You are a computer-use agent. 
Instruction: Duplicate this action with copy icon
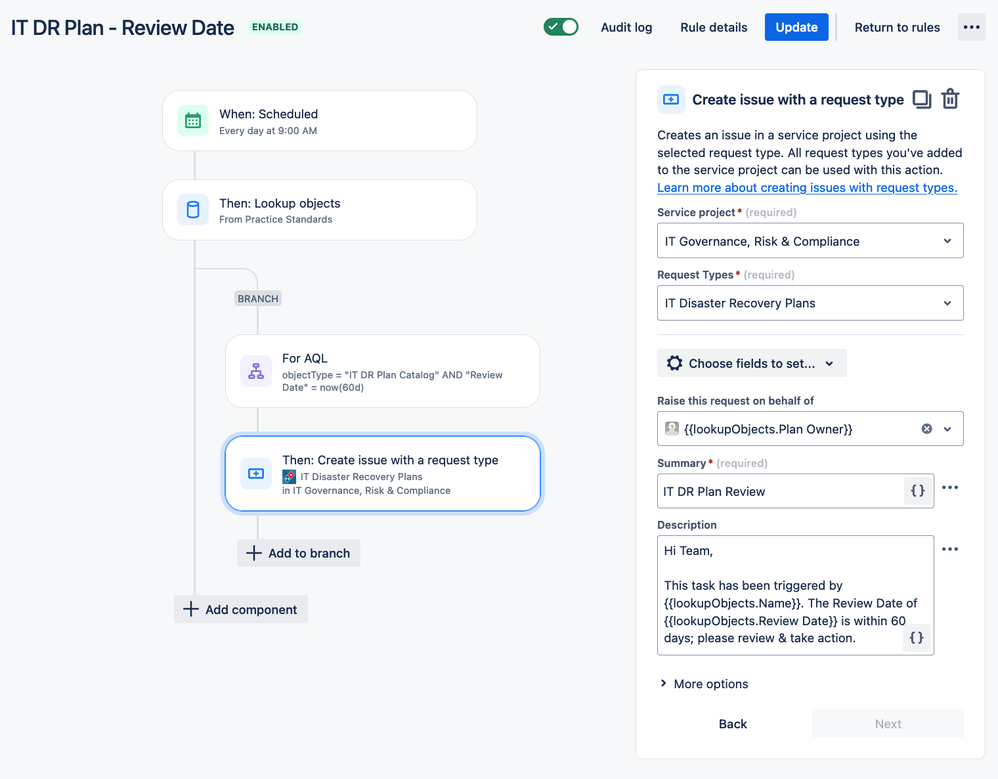tap(922, 99)
